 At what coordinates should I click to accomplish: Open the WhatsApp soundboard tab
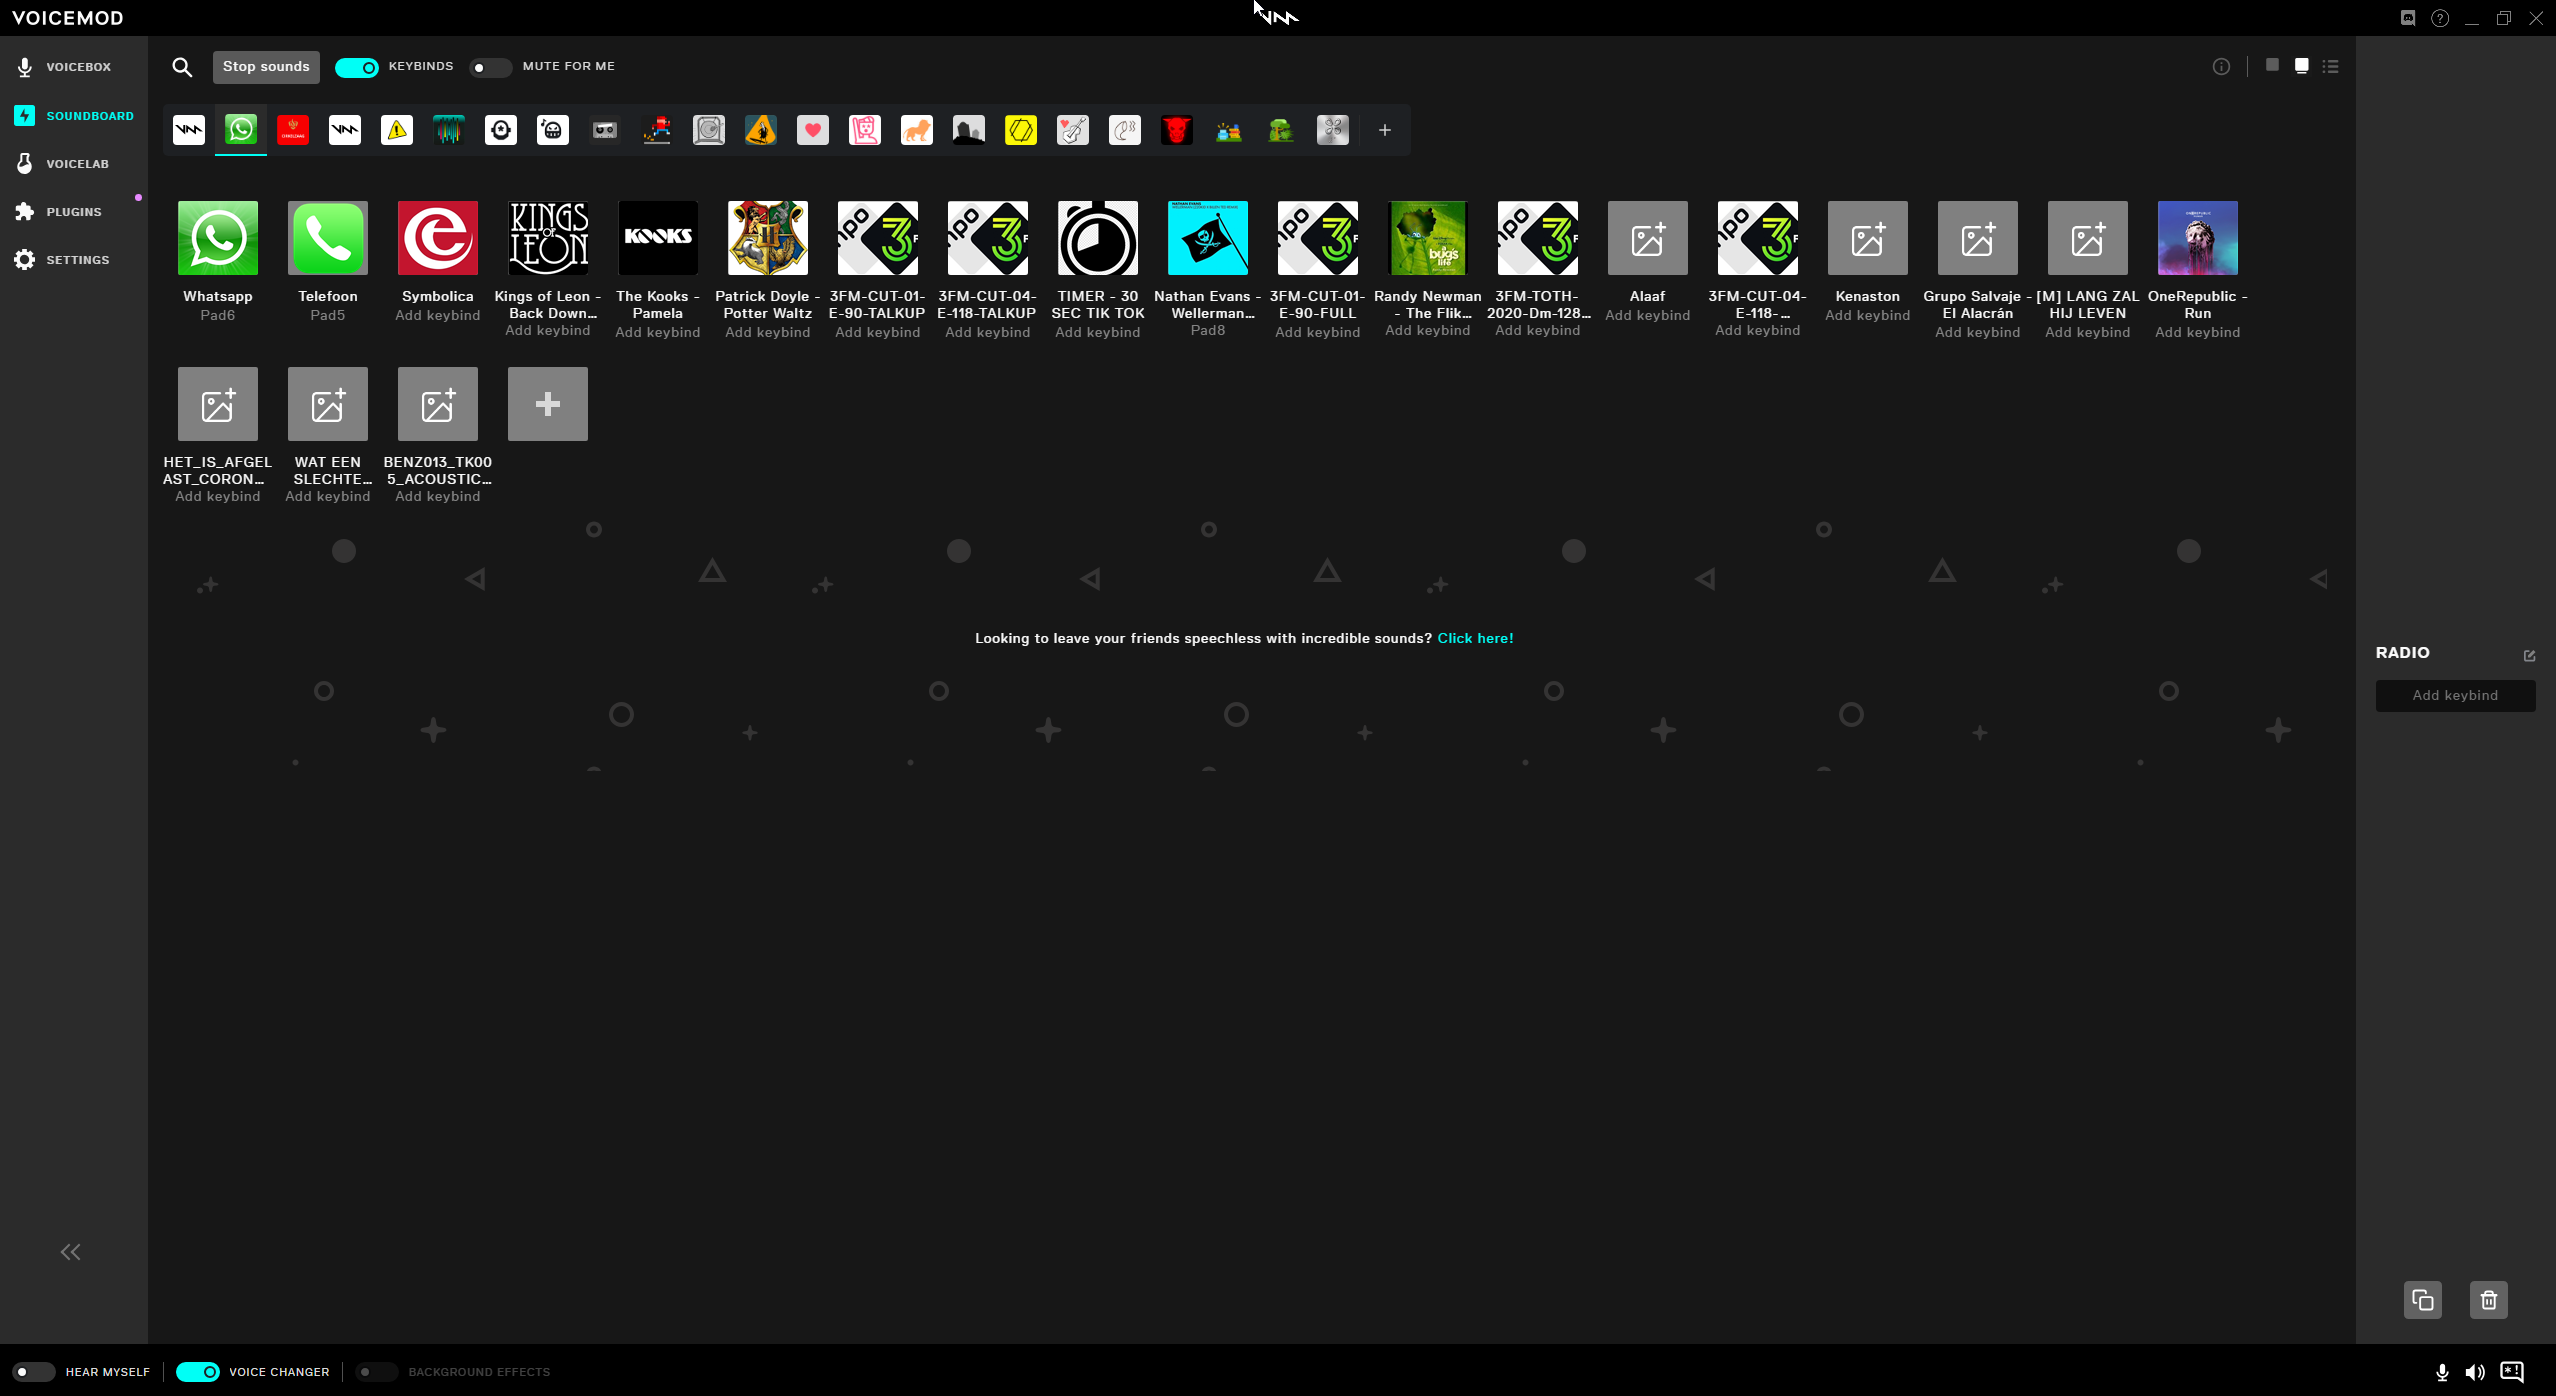(x=241, y=130)
